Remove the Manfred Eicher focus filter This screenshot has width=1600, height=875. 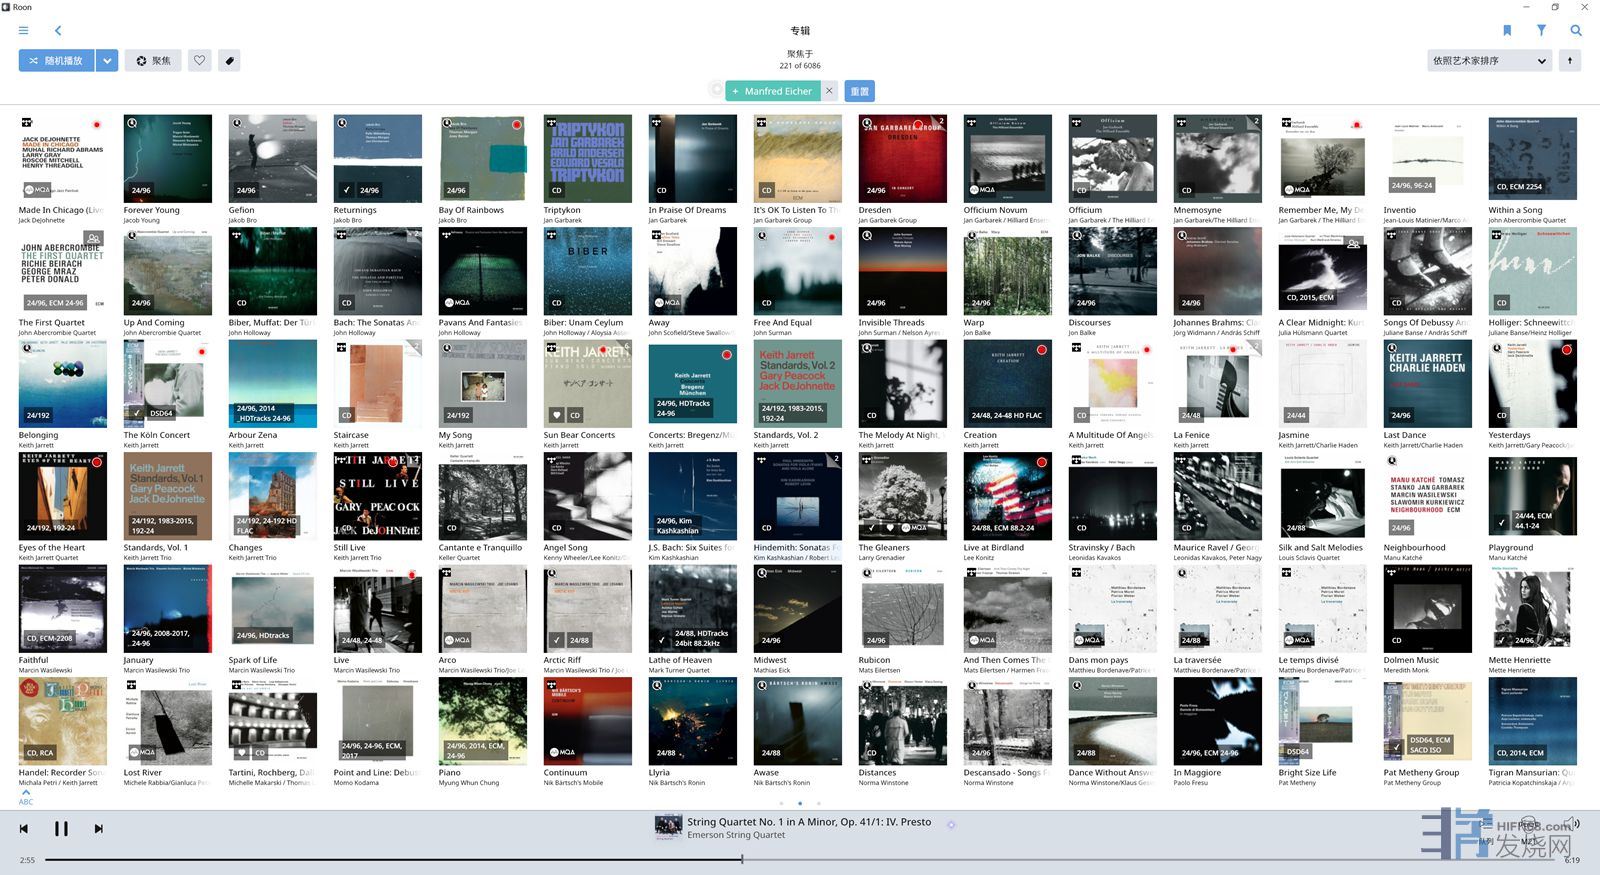[829, 91]
